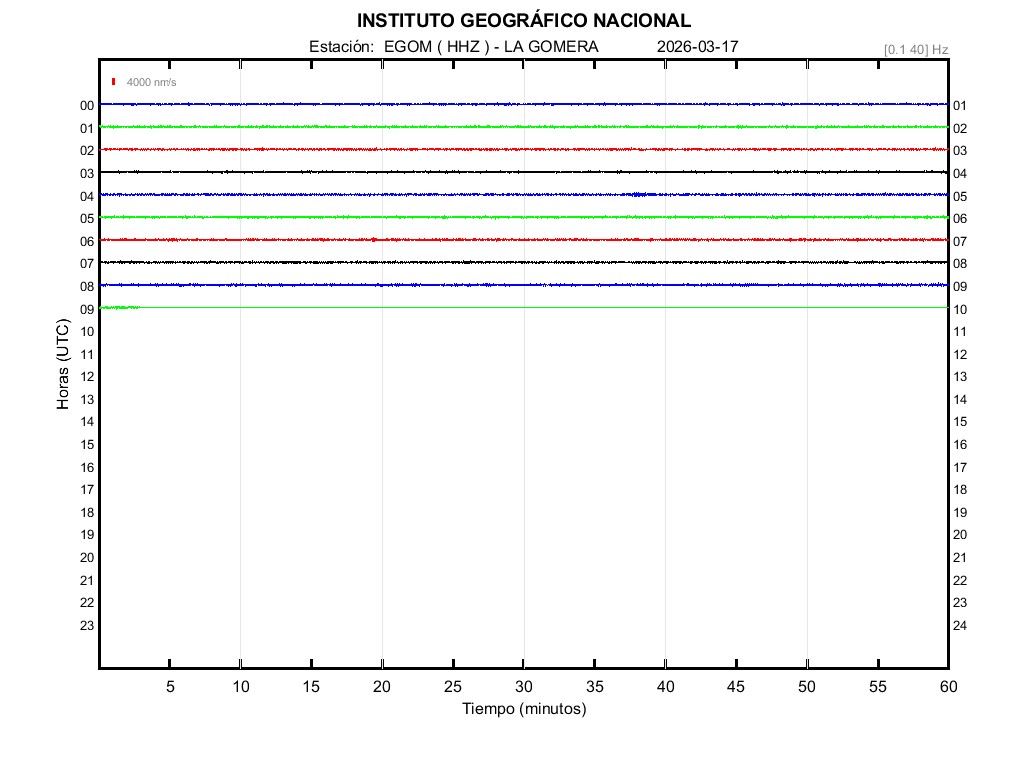
Task: Select the 5 minute tick label
Action: click(170, 687)
